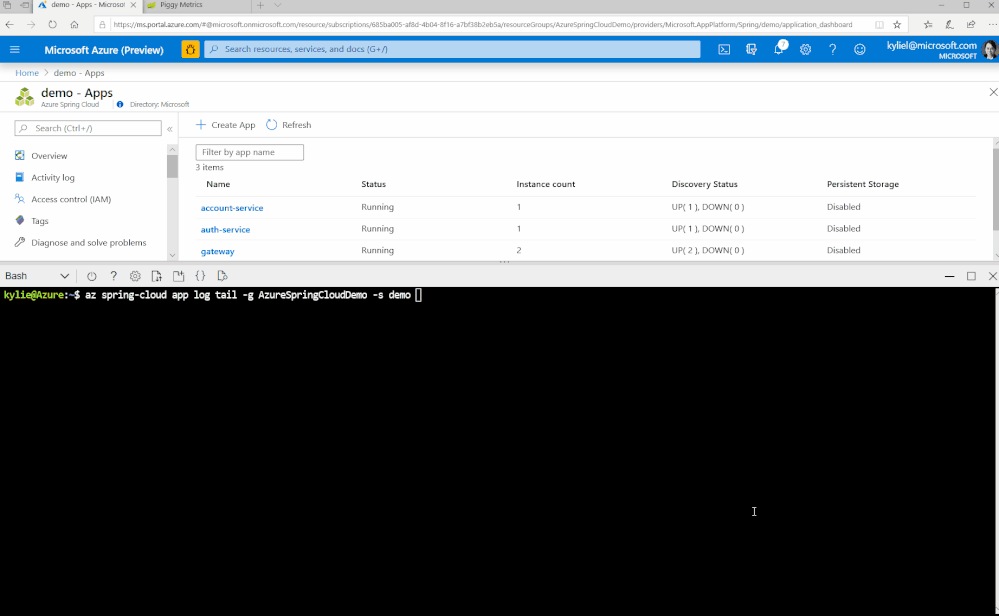Open the Azure portal hamburger menu
Image resolution: width=999 pixels, height=616 pixels.
click(15, 50)
